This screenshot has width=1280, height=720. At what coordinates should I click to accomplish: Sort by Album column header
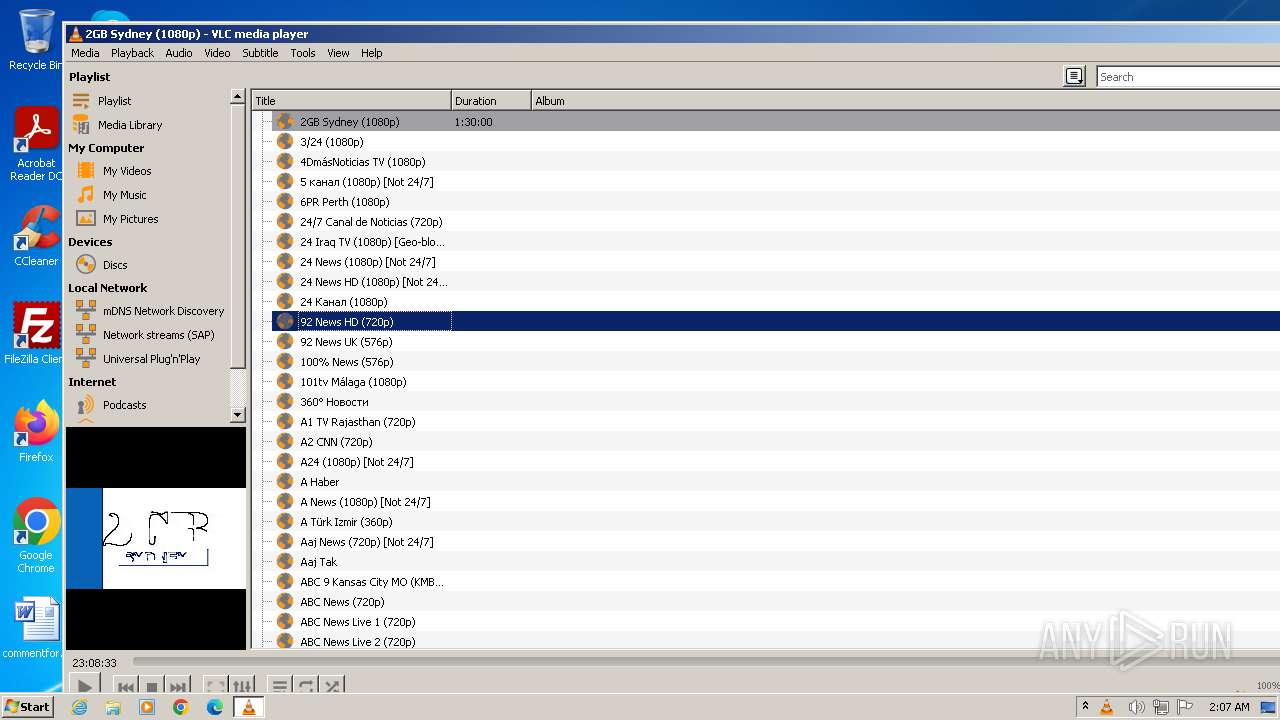tap(905, 101)
